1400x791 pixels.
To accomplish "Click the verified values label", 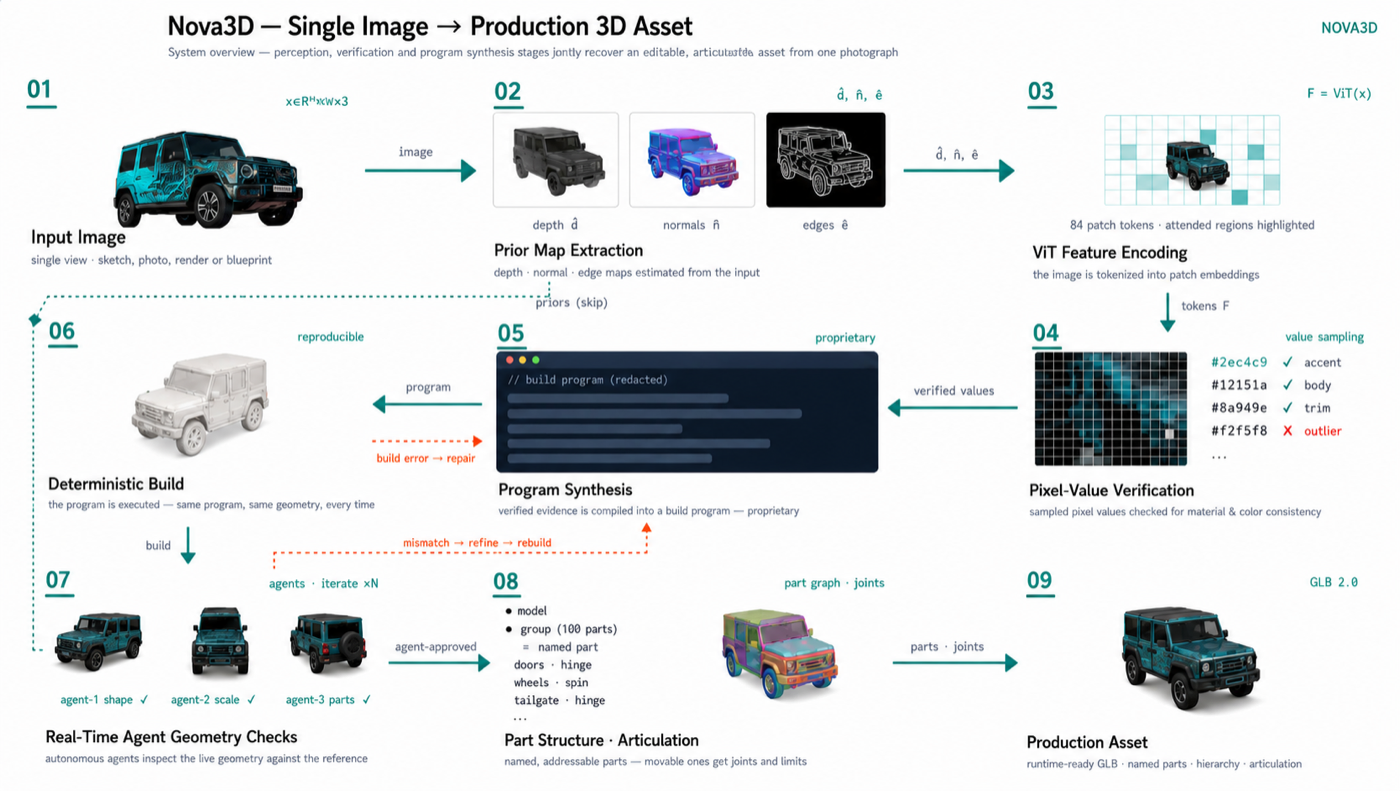I will pyautogui.click(x=954, y=391).
